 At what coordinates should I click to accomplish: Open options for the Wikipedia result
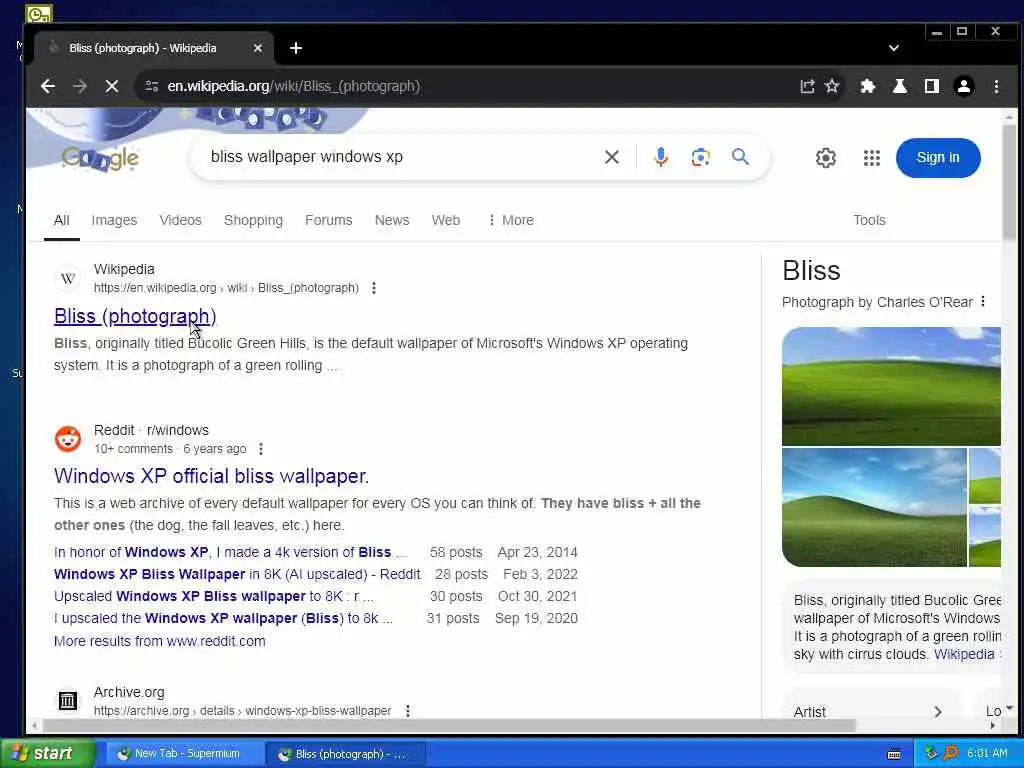pos(374,288)
